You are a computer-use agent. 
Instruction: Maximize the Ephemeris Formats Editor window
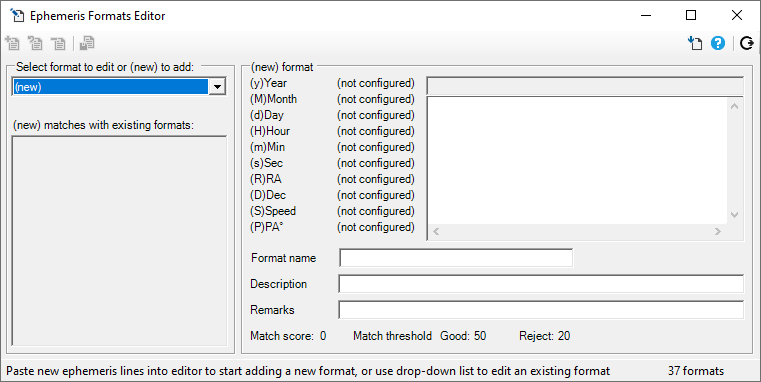[691, 16]
